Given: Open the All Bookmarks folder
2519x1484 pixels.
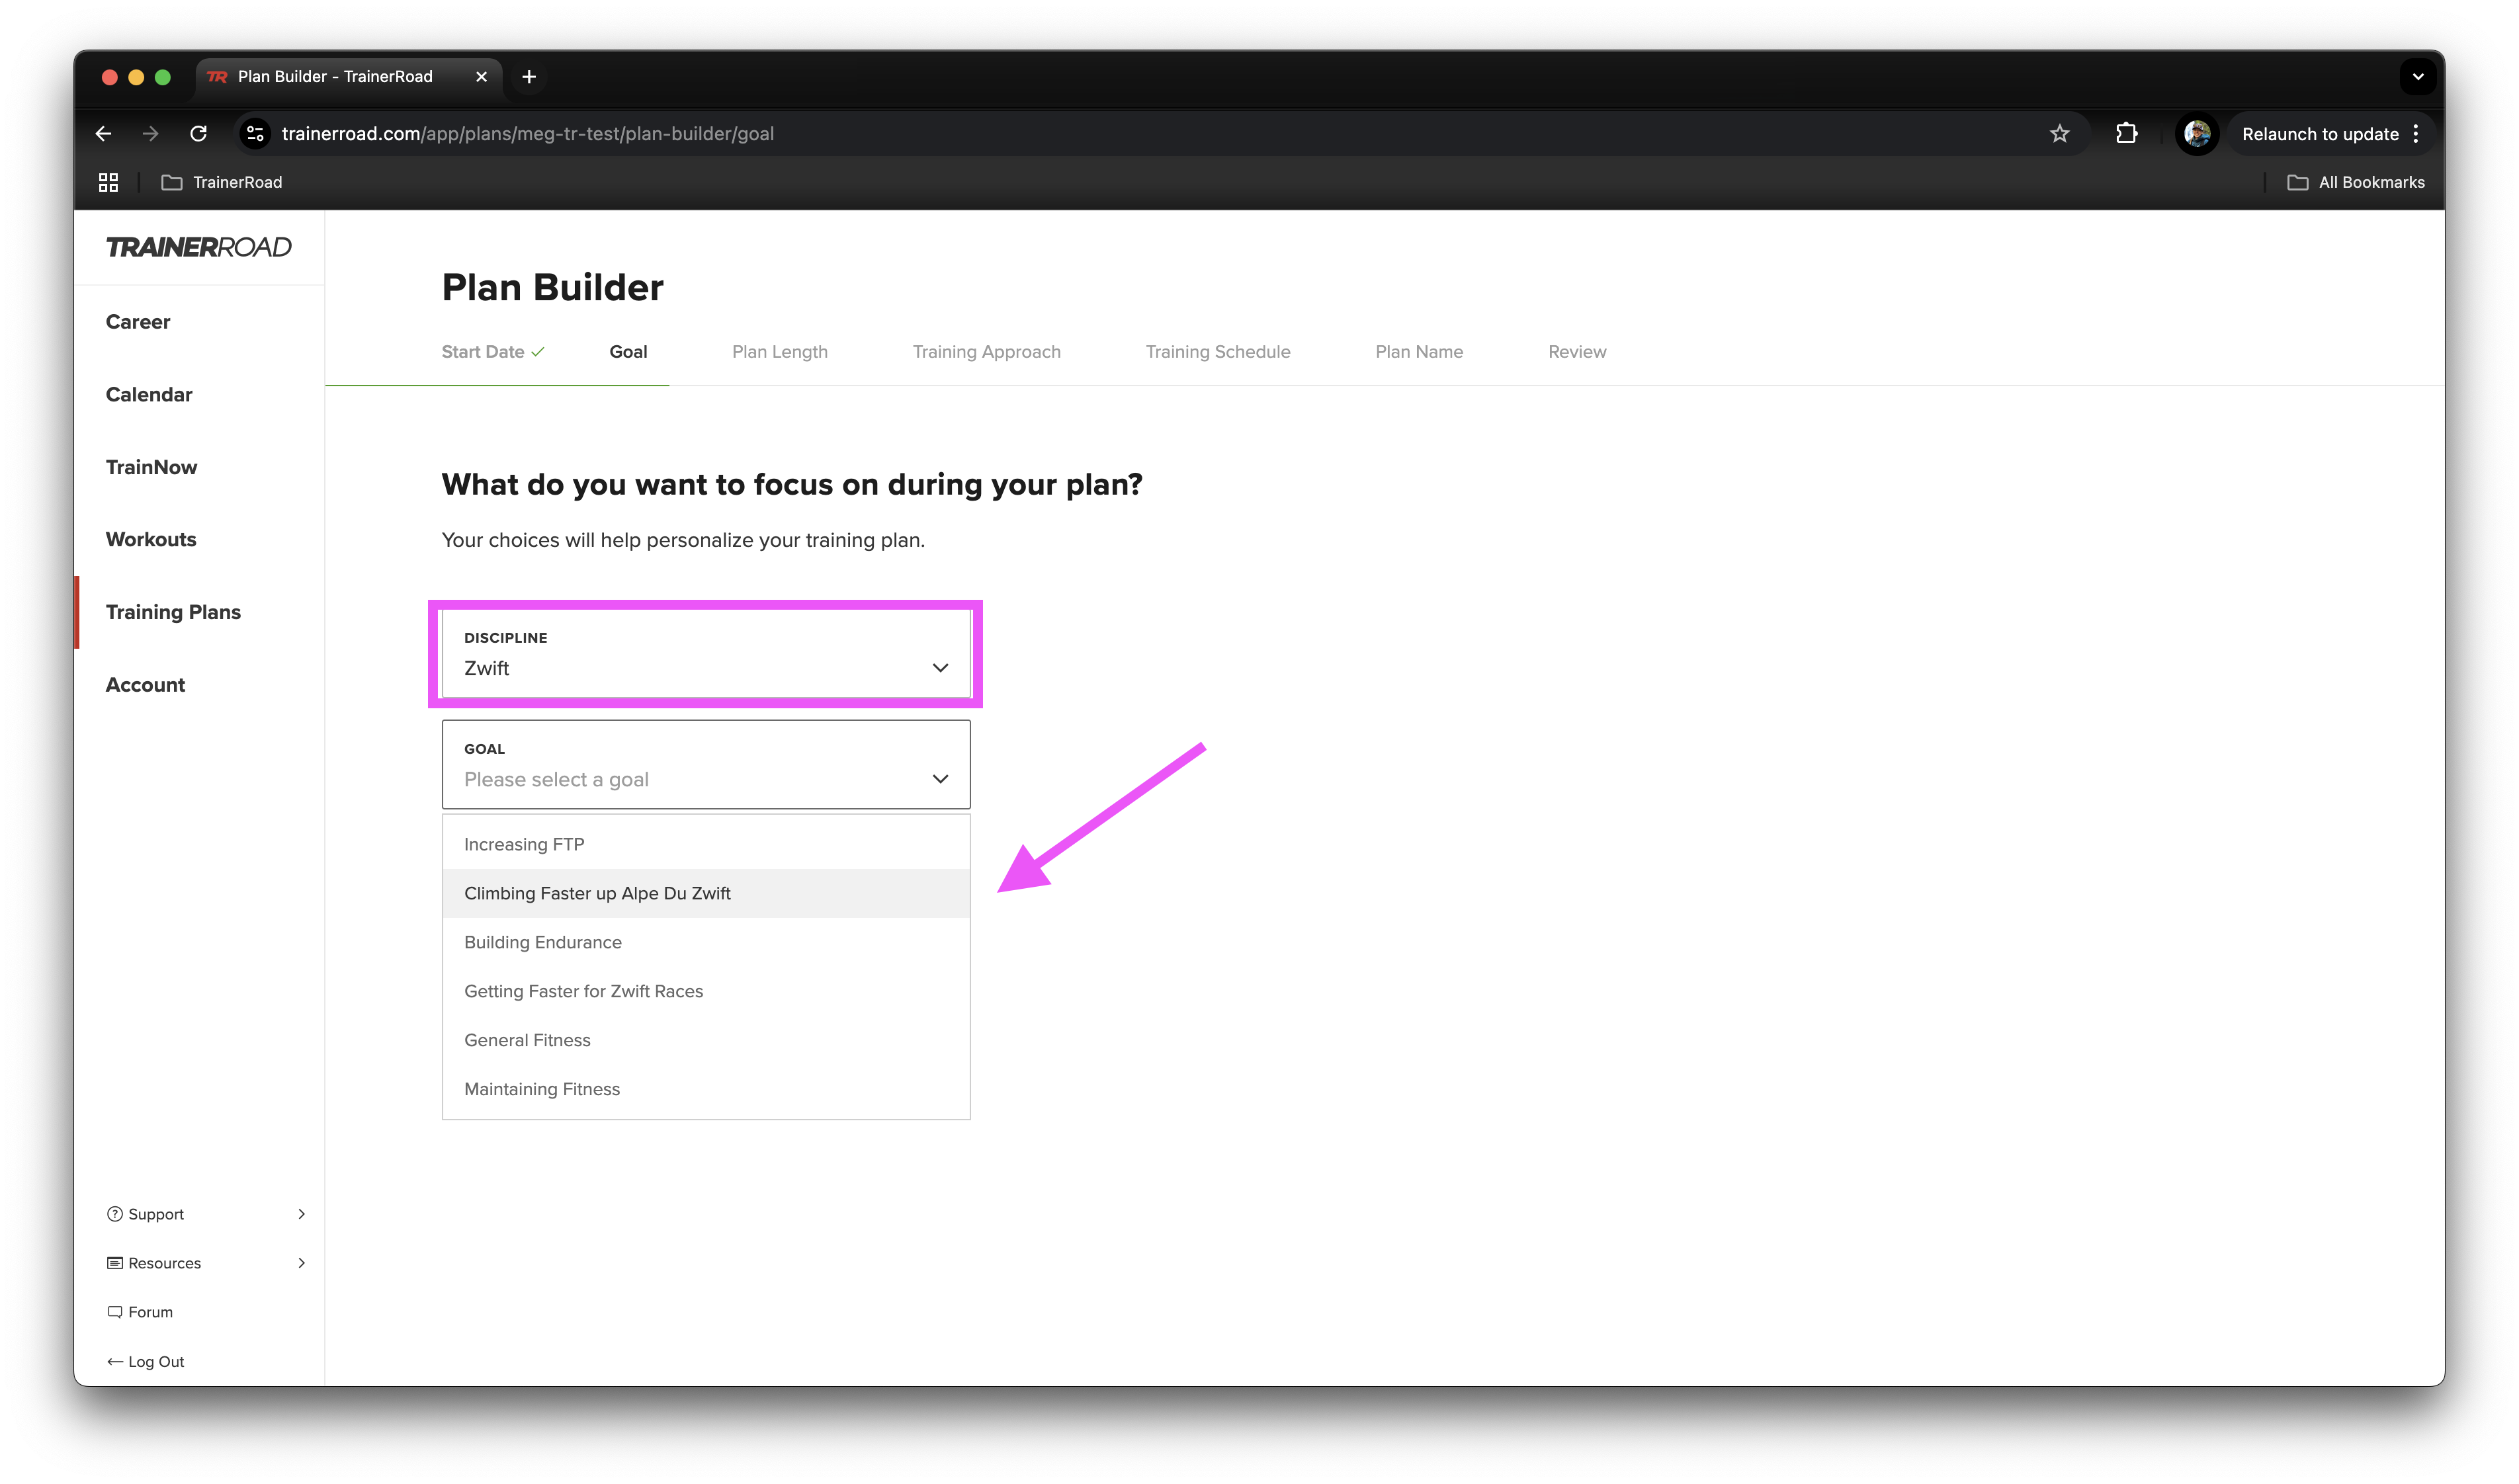Looking at the screenshot, I should pos(2355,182).
